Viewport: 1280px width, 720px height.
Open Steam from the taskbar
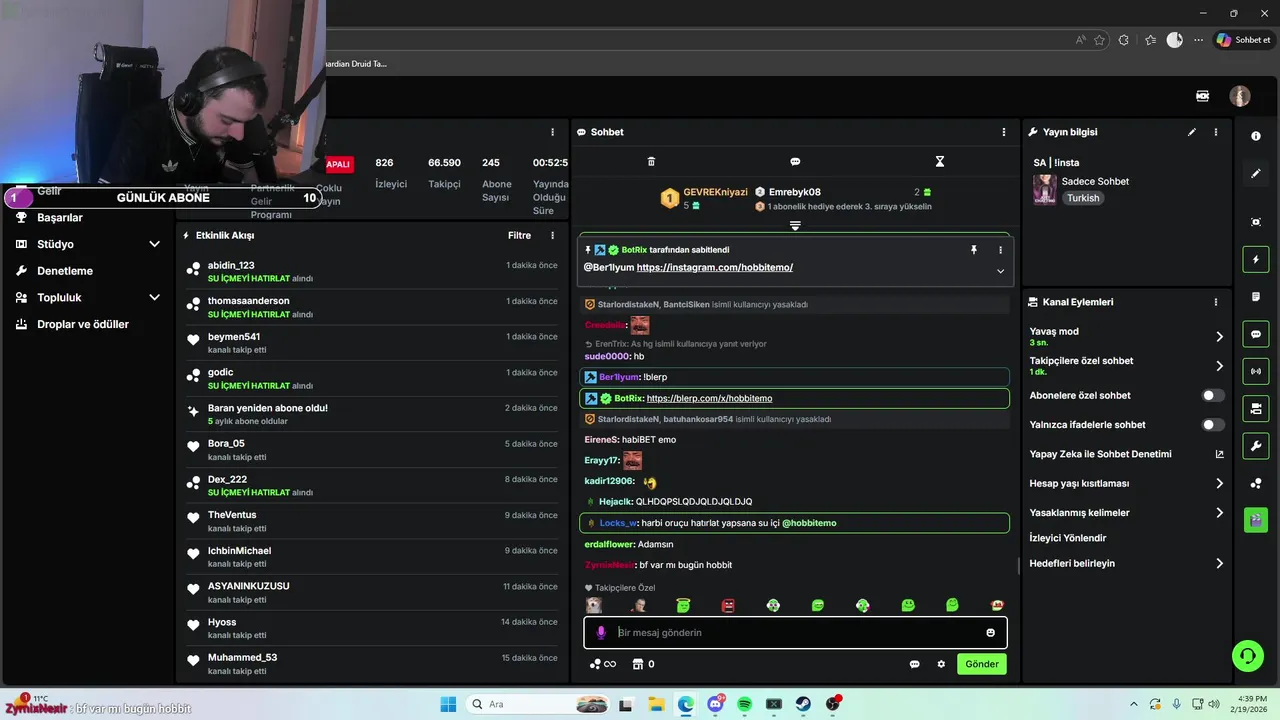point(803,704)
